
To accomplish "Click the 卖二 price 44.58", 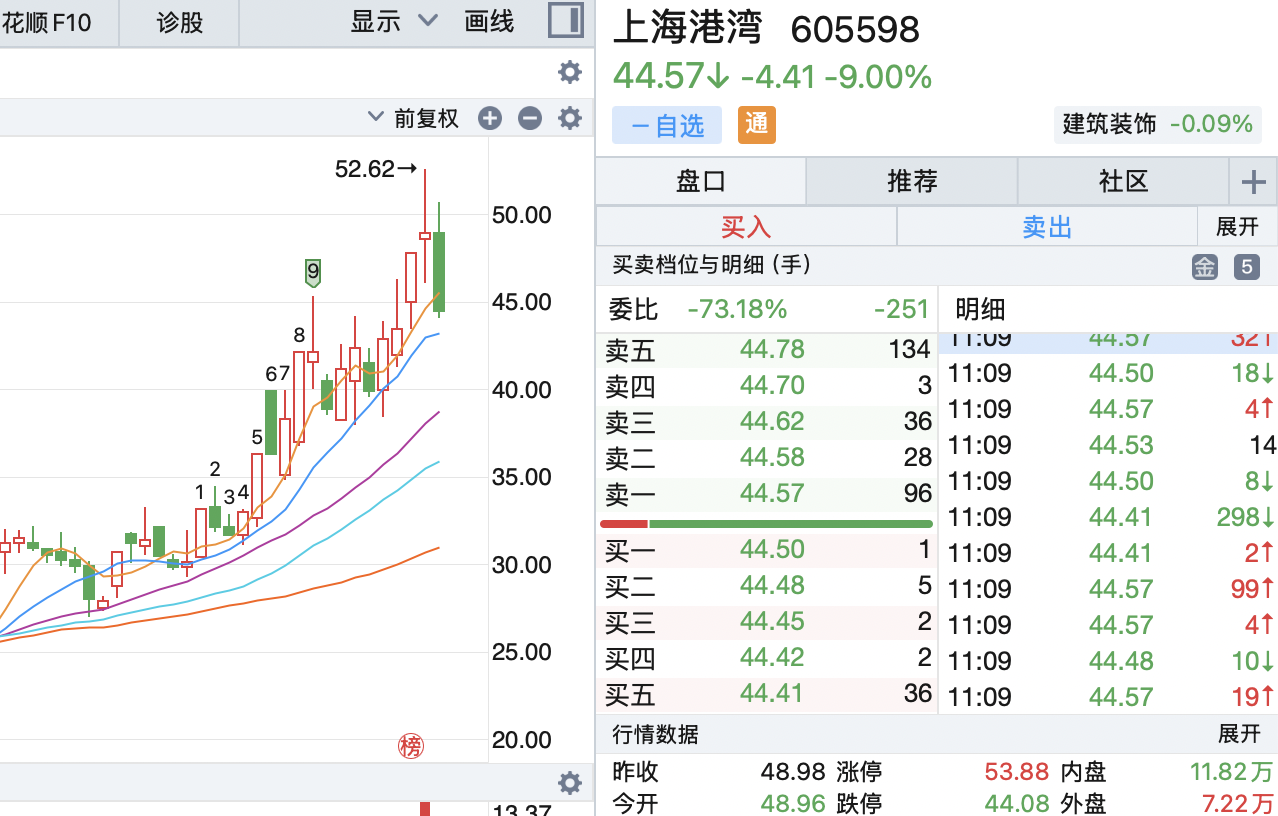I will 772,457.
